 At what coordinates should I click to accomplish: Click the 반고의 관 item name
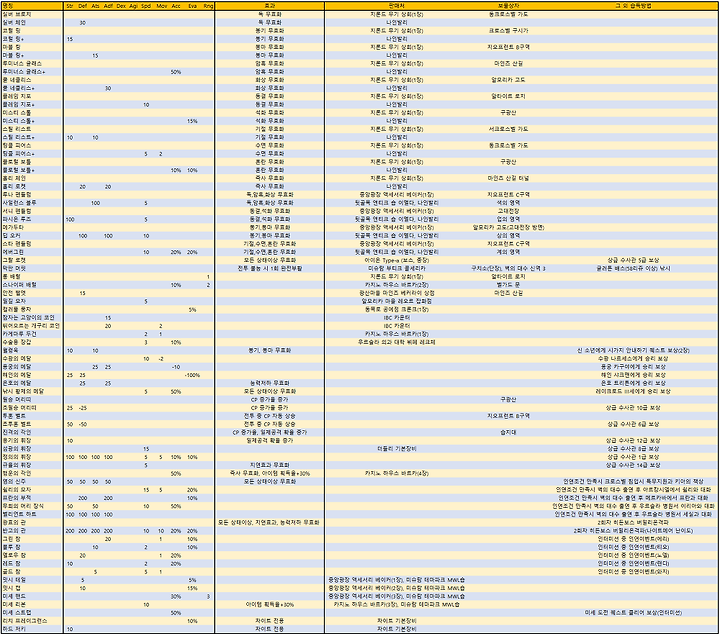(x=14, y=531)
